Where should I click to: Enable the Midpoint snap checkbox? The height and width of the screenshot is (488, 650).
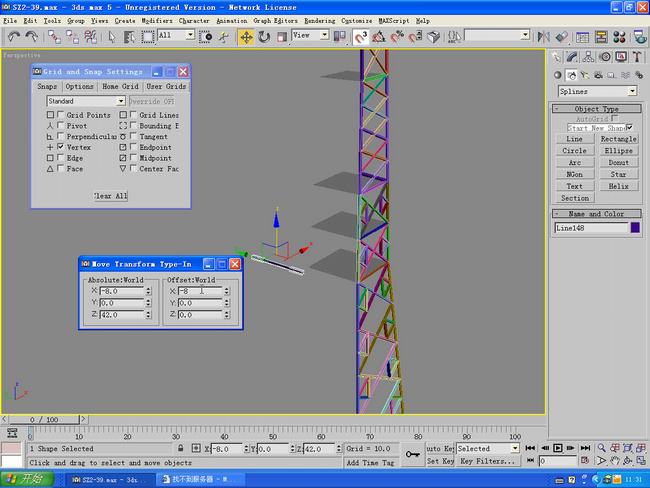click(133, 158)
